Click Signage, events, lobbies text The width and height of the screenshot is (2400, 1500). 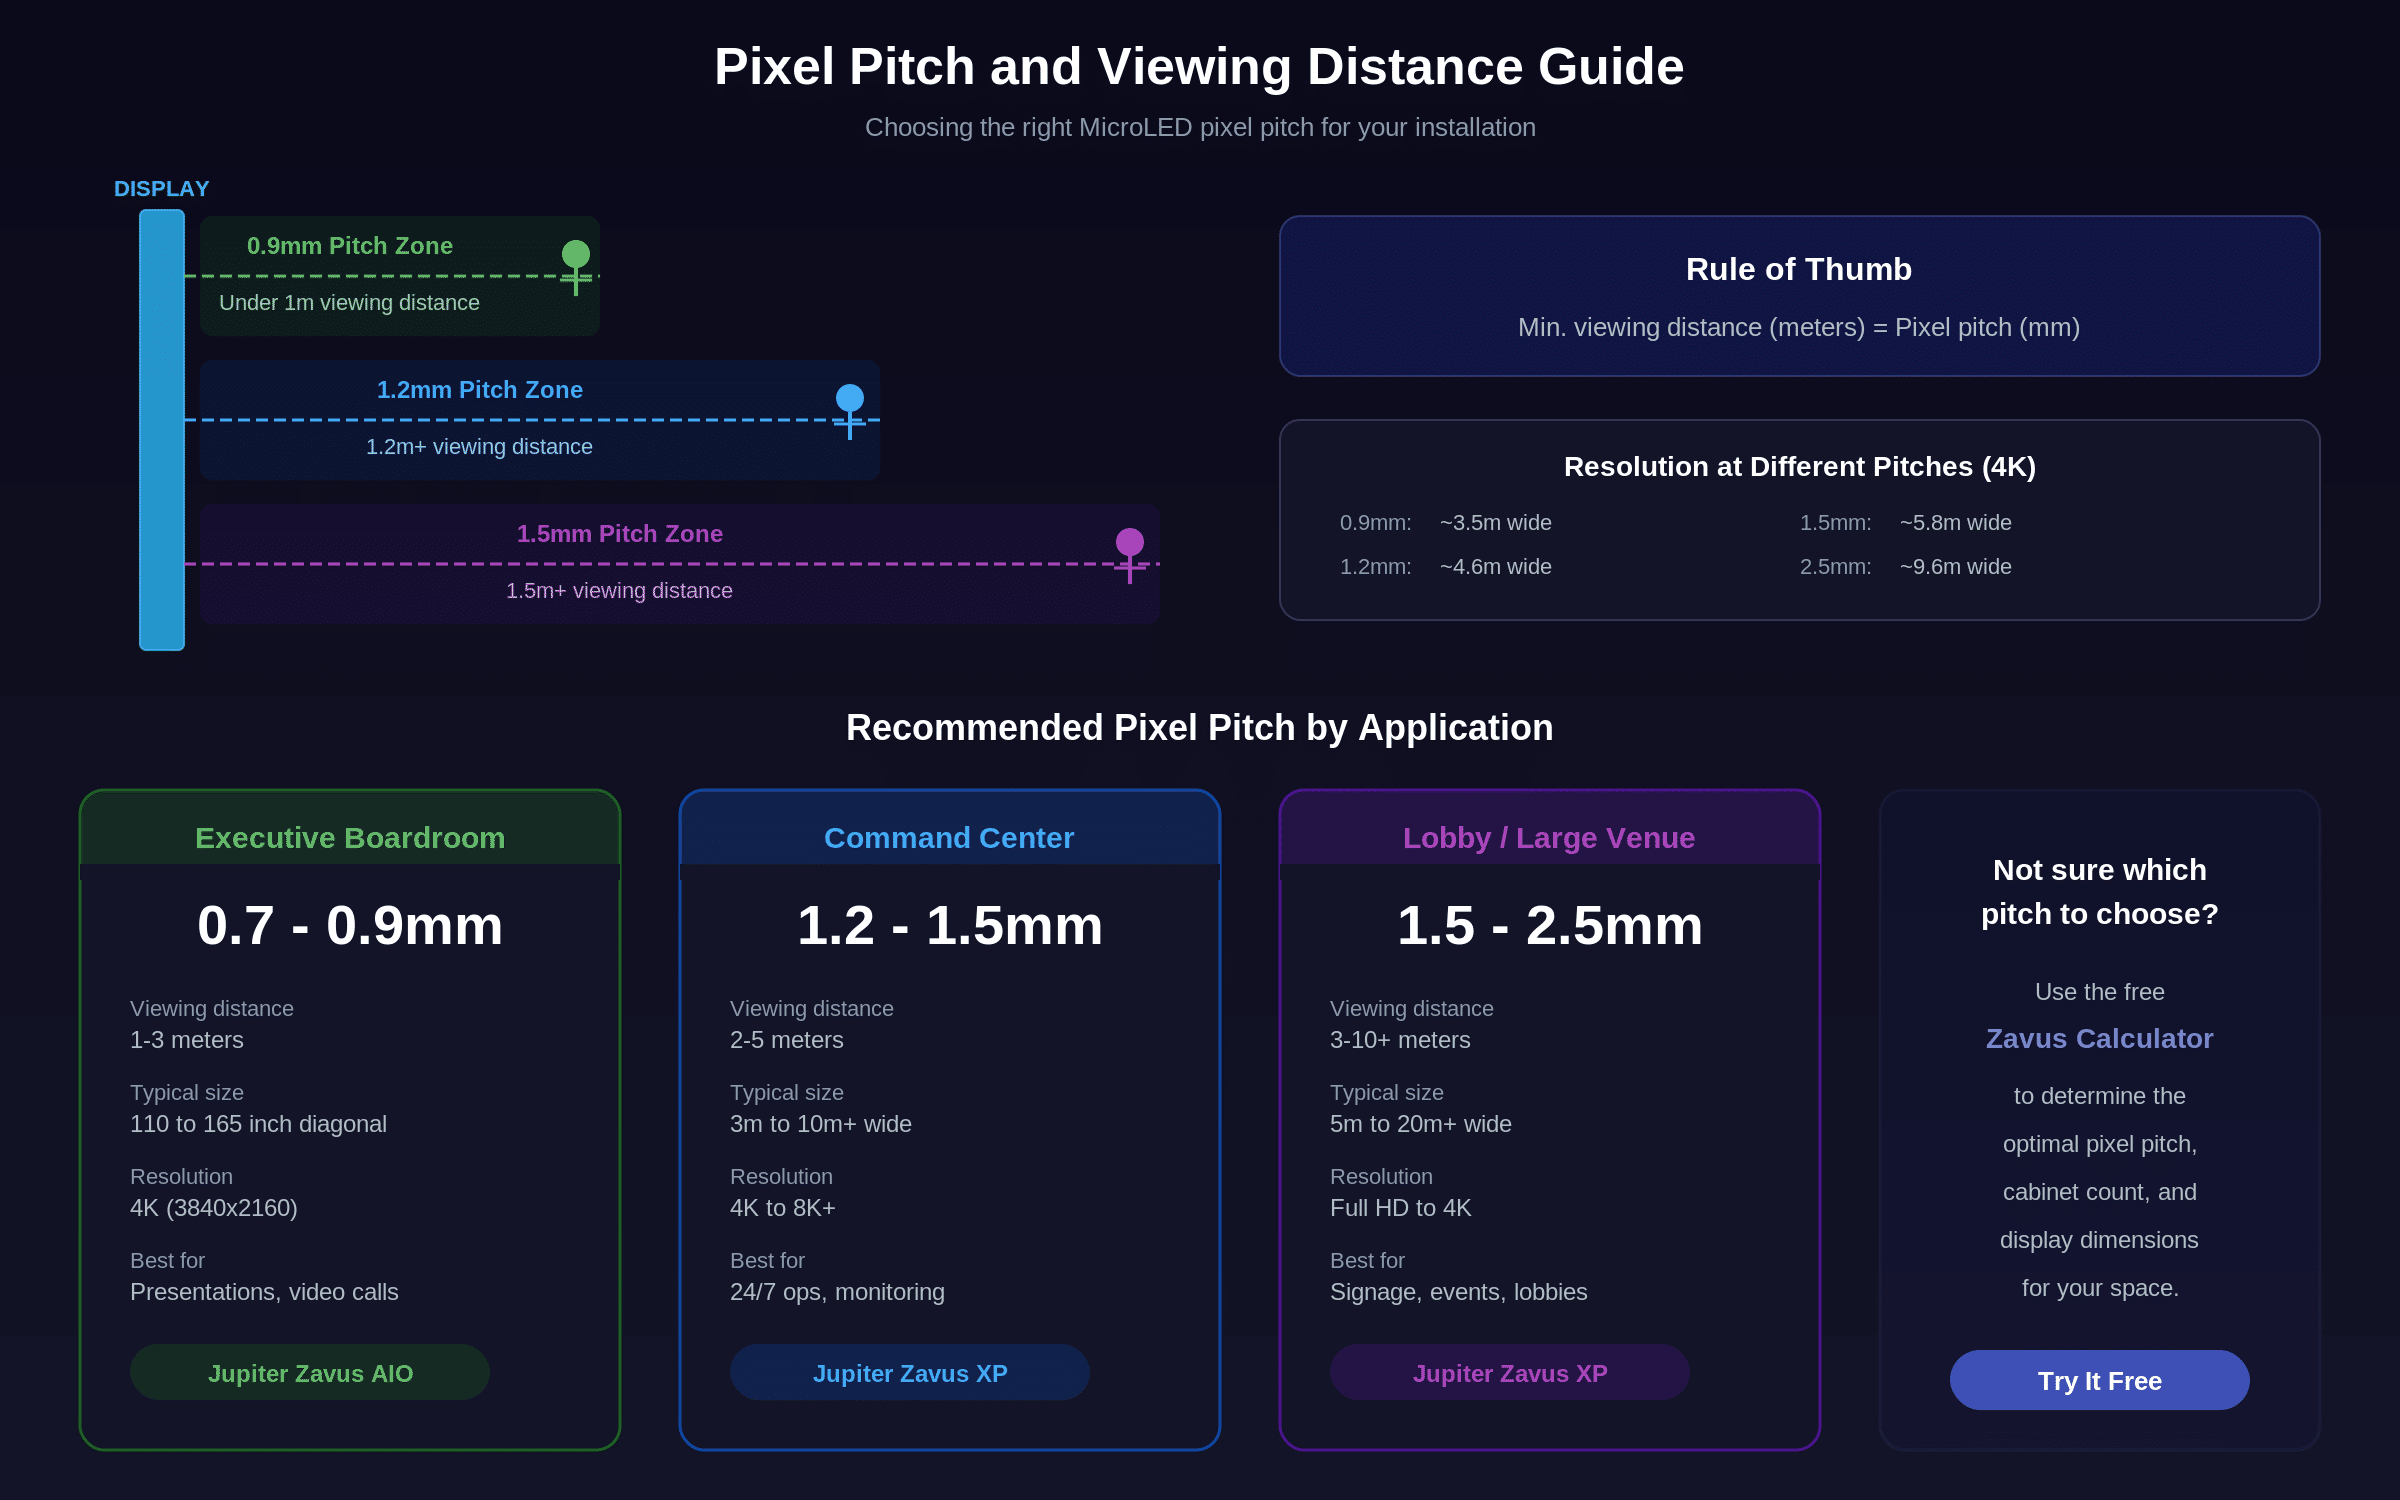tap(1459, 1292)
